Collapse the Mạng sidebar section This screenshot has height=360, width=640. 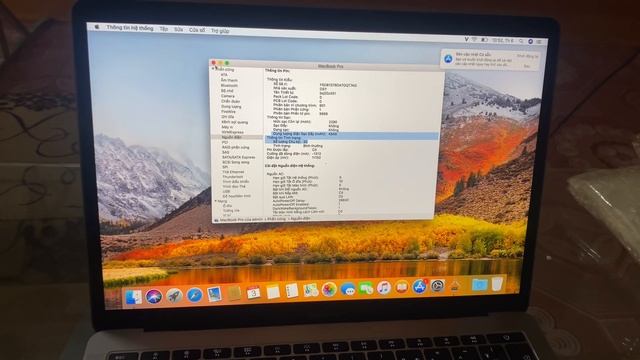click(x=216, y=201)
